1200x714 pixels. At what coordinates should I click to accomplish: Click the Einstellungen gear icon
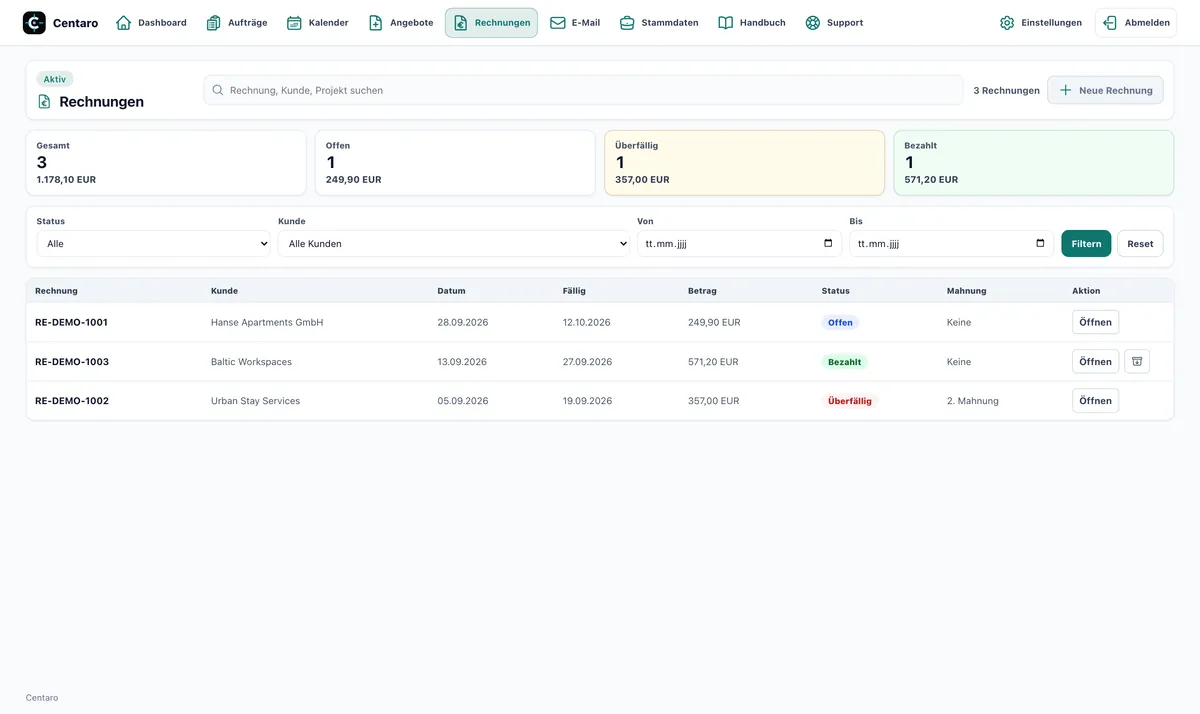click(x=1007, y=23)
